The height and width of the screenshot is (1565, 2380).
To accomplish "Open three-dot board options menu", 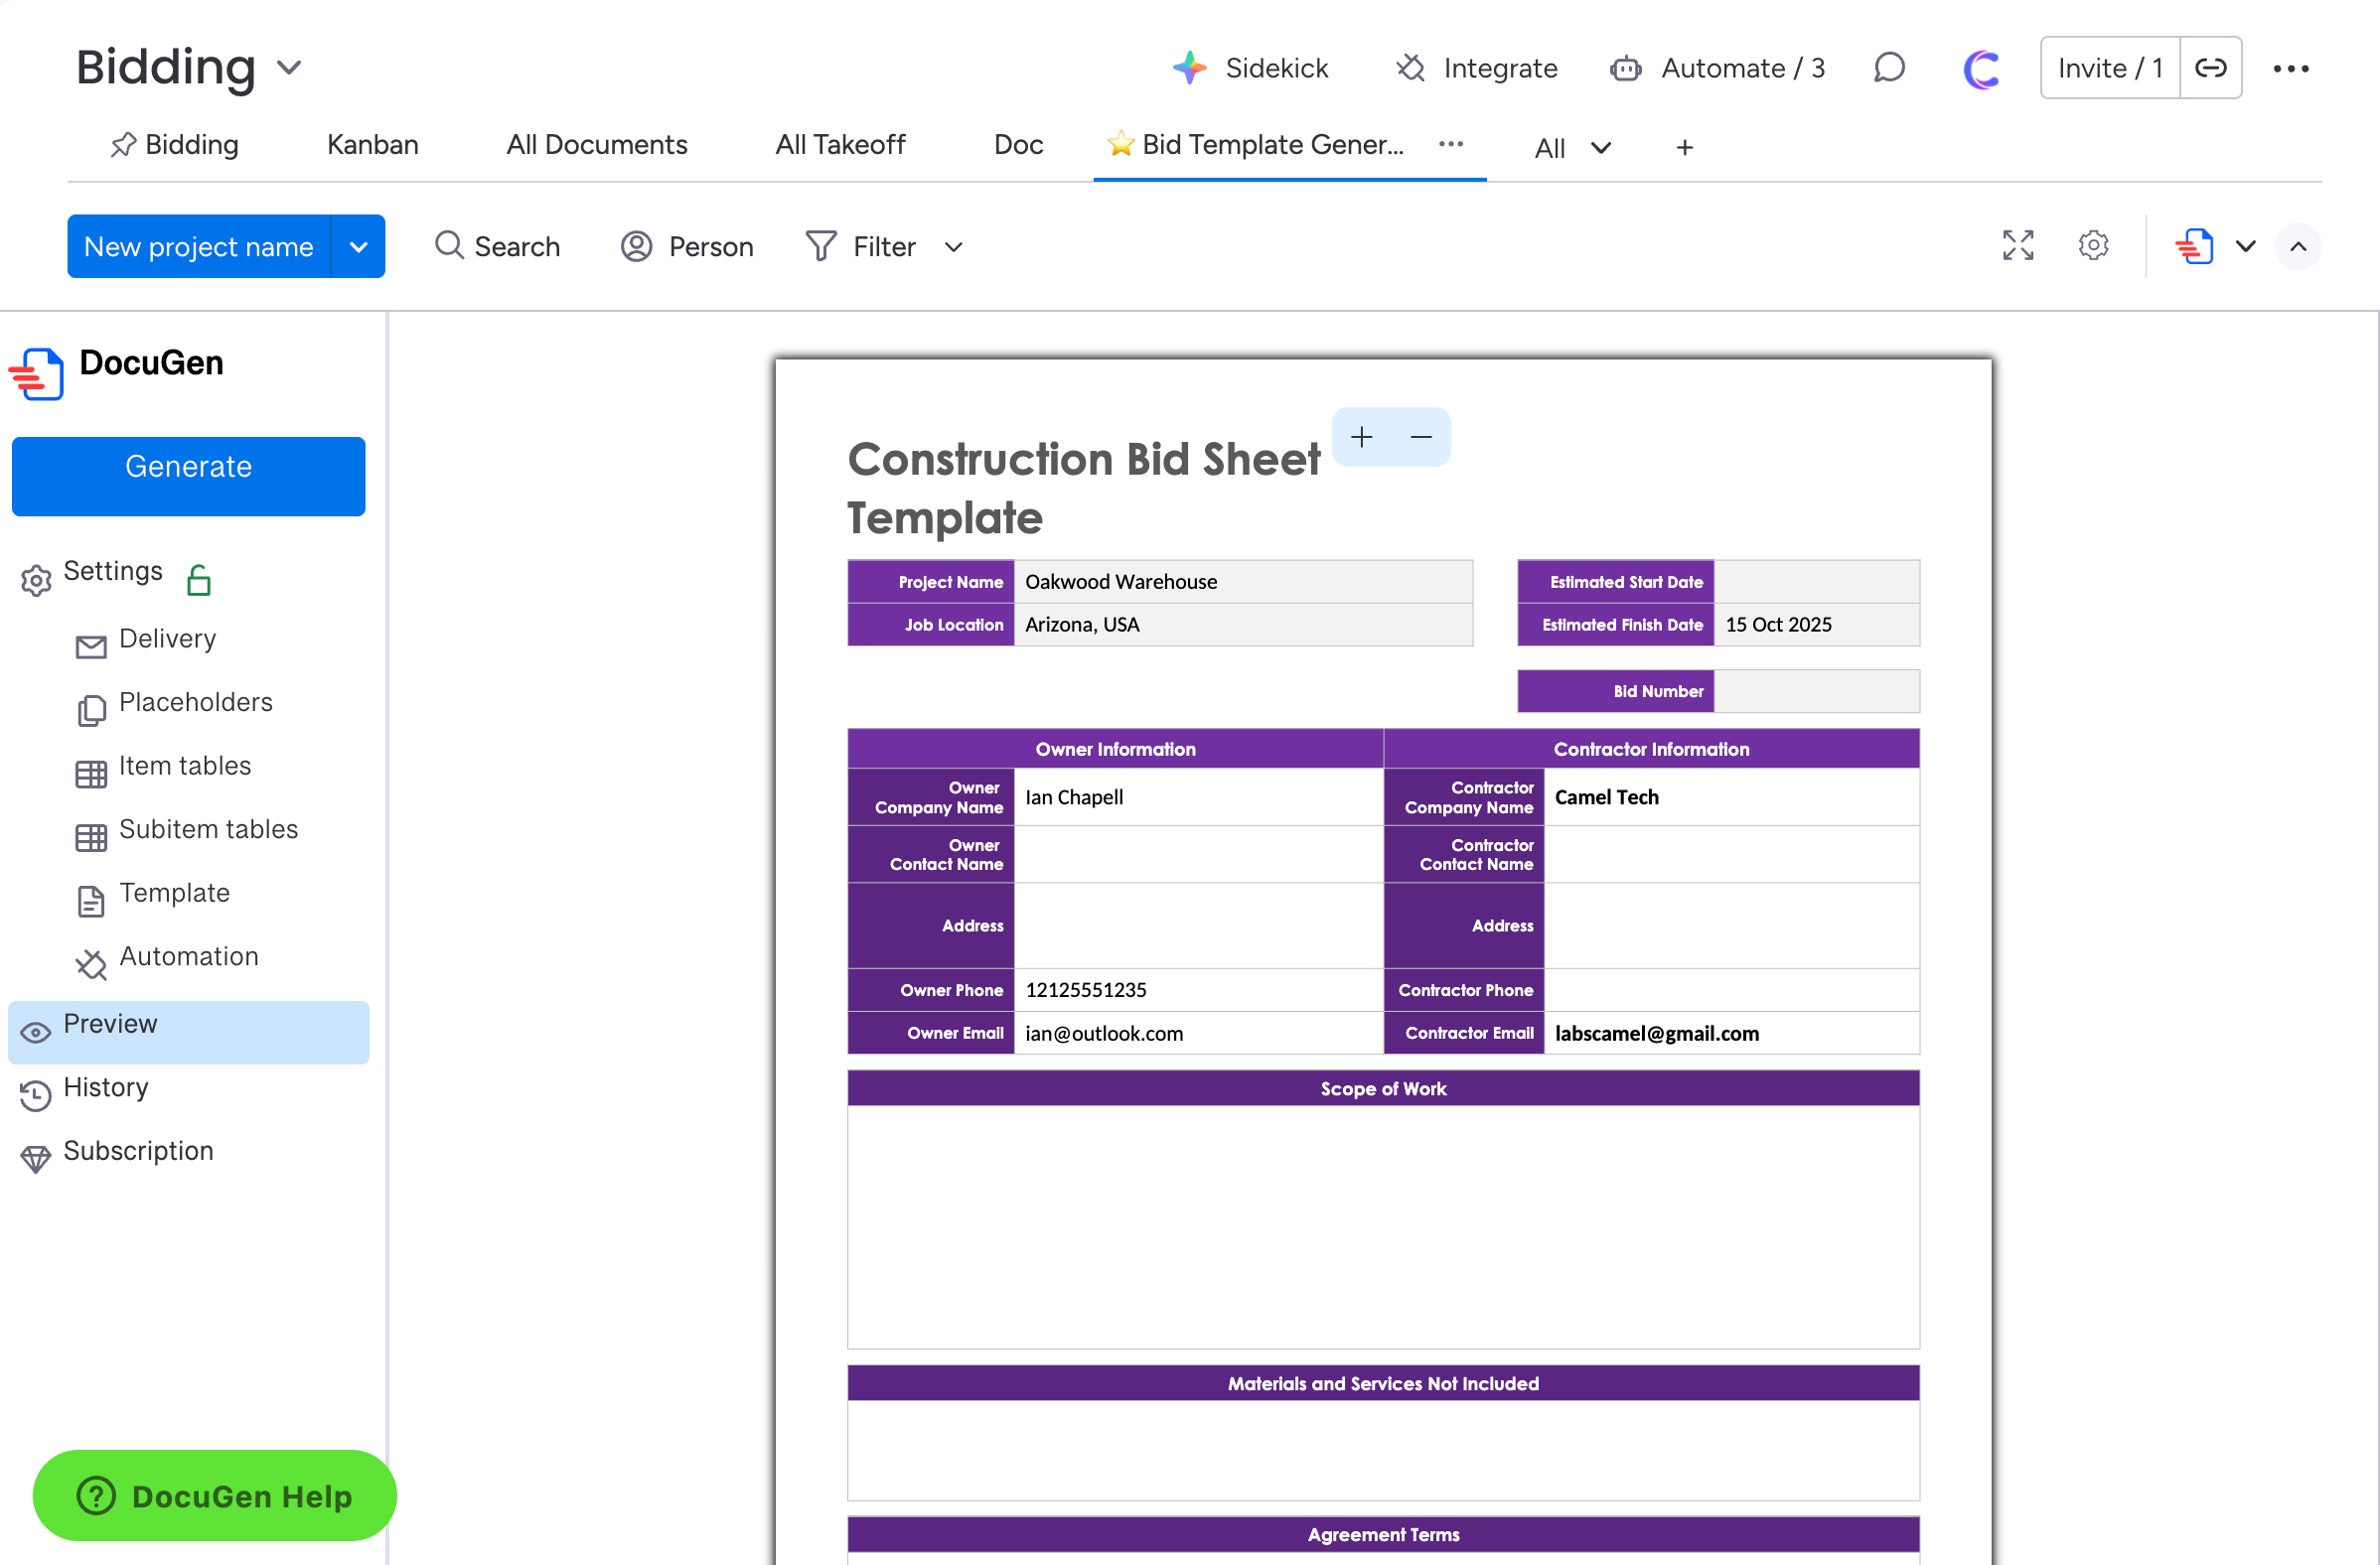I will coord(2290,68).
